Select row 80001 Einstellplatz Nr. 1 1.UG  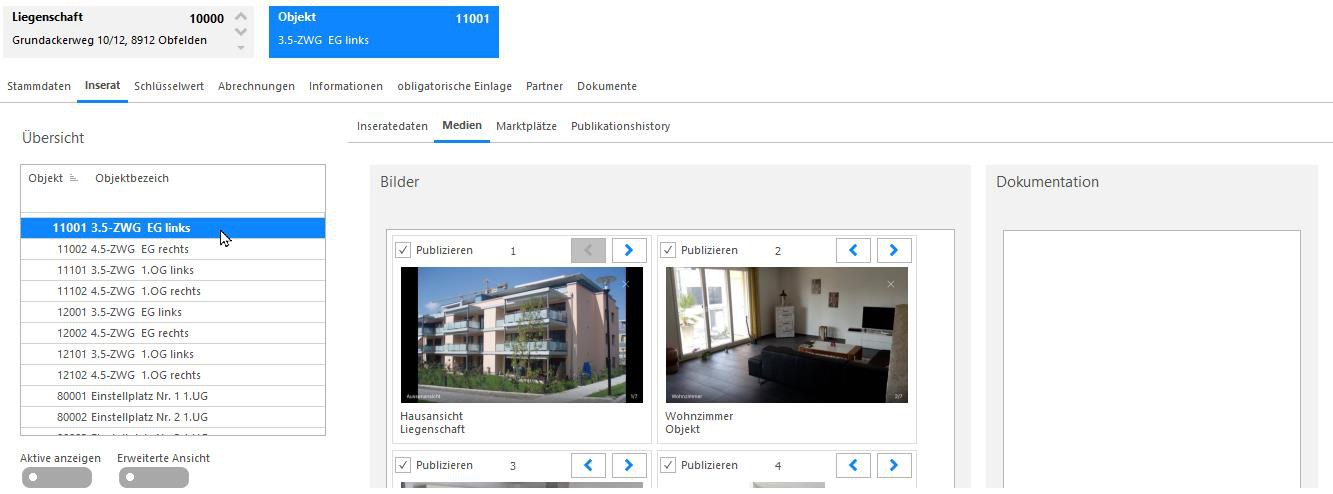click(x=173, y=396)
